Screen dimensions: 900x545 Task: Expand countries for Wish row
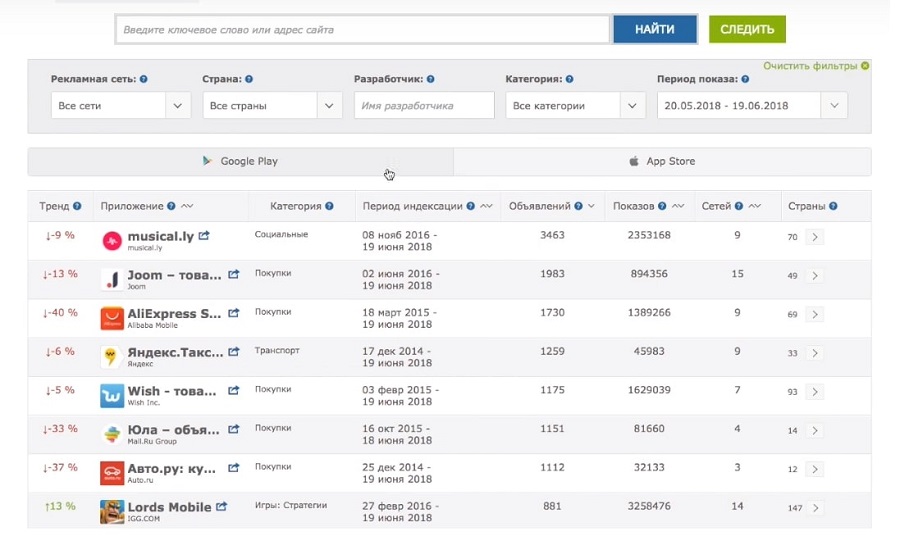[x=814, y=392]
